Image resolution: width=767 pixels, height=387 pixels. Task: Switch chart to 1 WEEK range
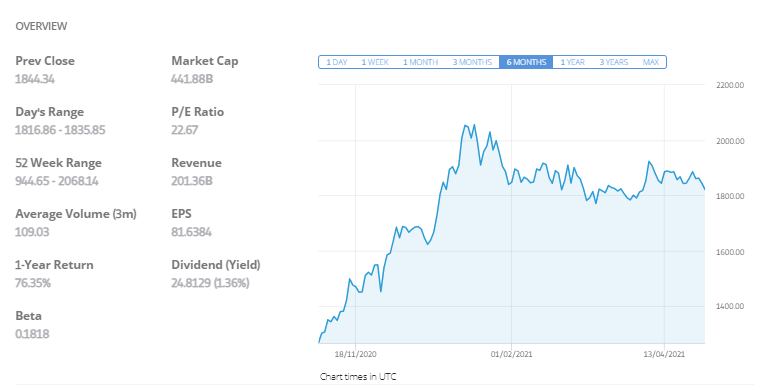tap(375, 62)
